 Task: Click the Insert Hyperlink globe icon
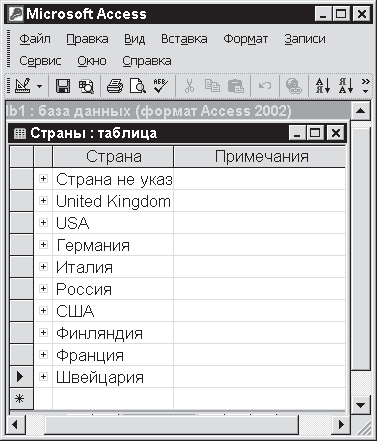click(x=294, y=86)
